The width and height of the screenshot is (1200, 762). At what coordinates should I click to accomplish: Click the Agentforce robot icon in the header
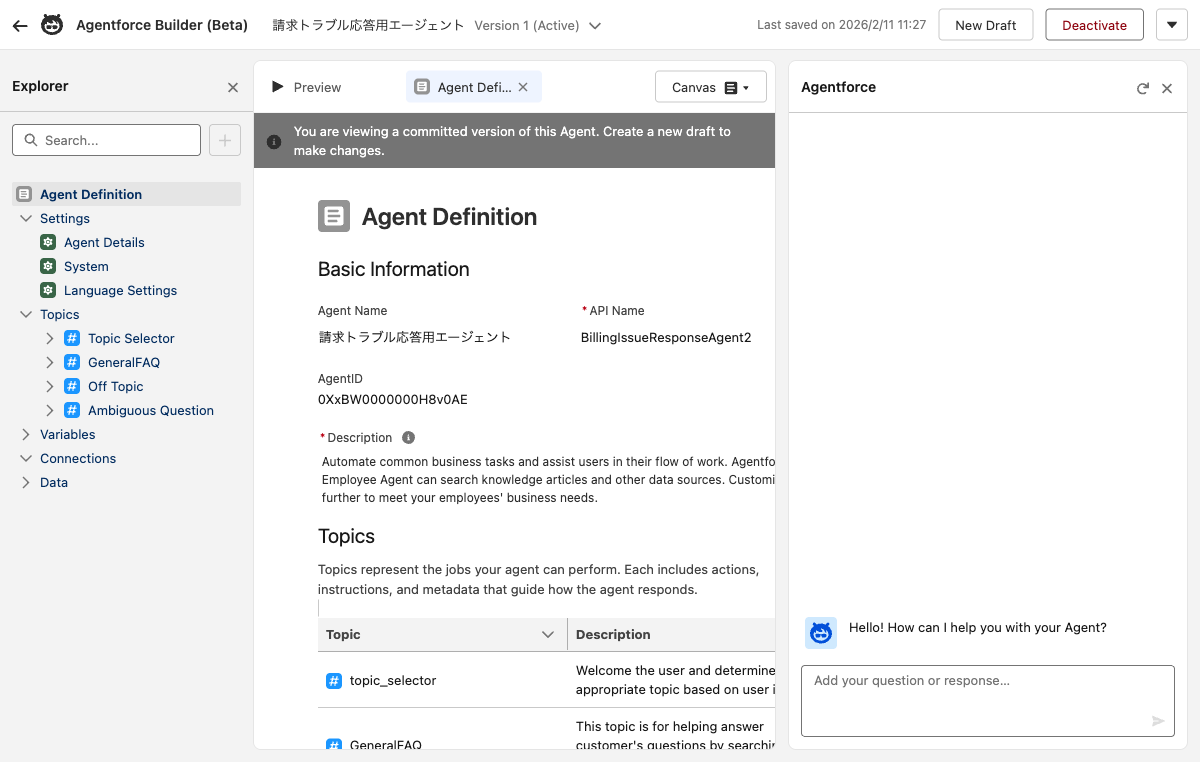point(51,25)
